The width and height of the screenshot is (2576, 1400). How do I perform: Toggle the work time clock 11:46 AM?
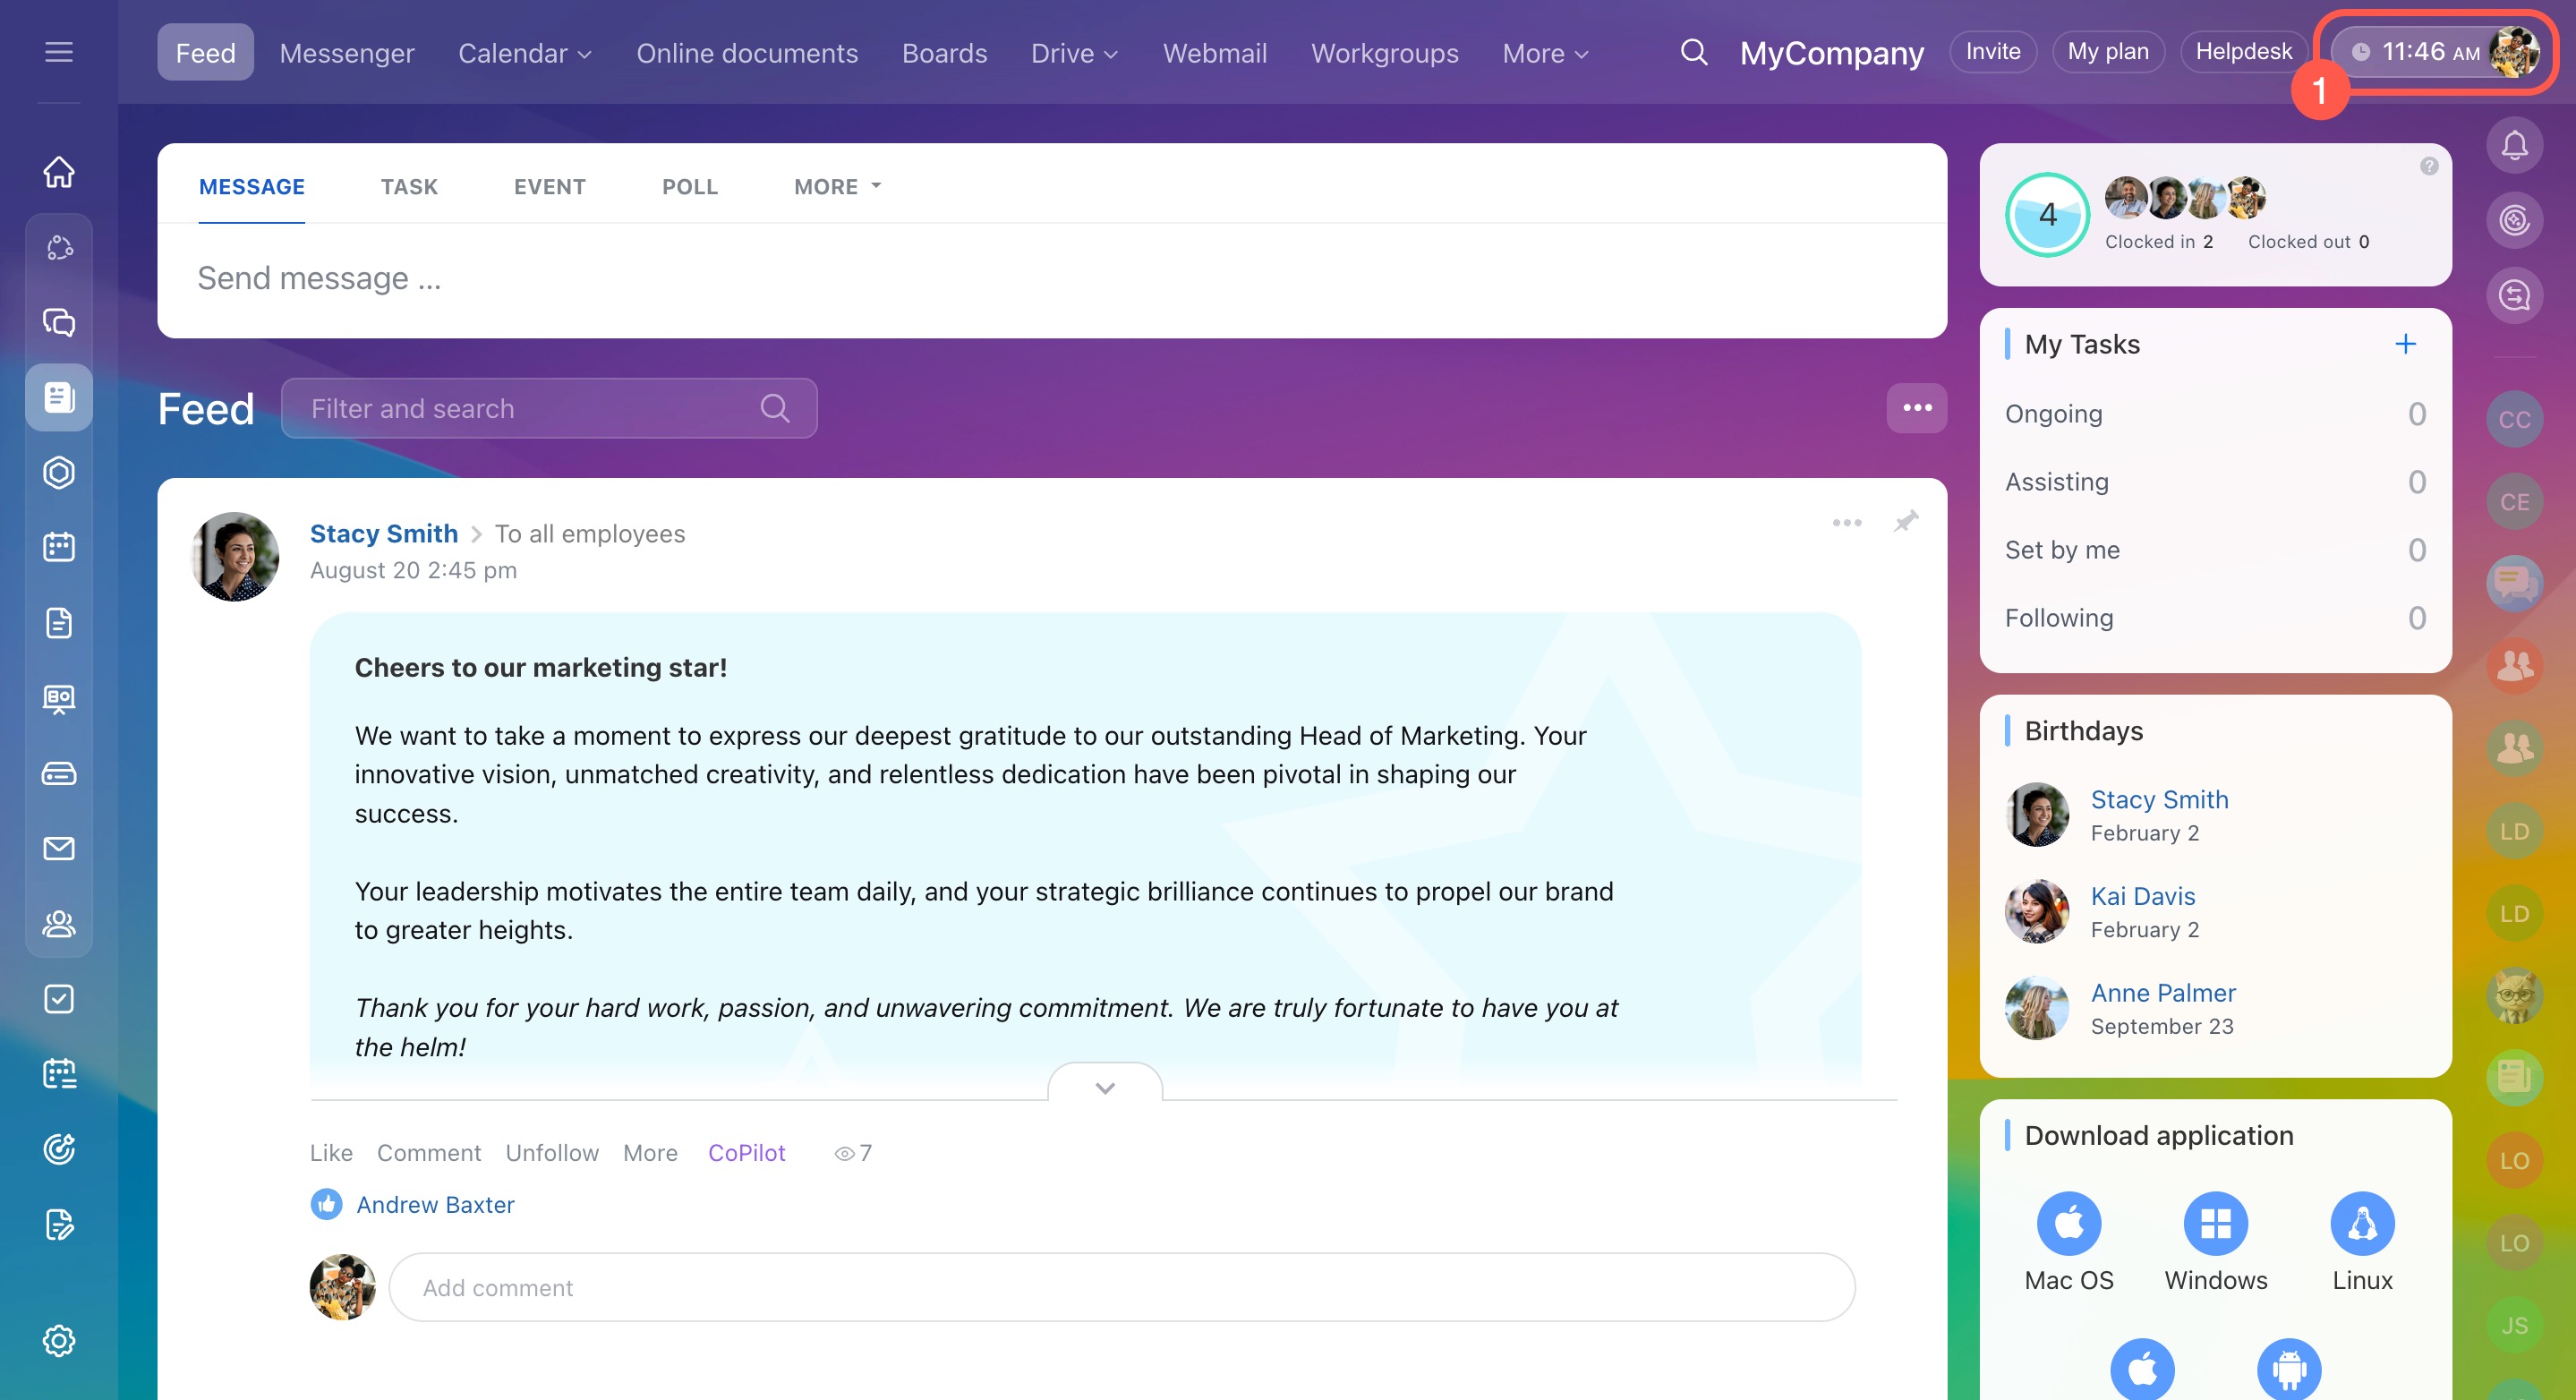pyautogui.click(x=2415, y=52)
